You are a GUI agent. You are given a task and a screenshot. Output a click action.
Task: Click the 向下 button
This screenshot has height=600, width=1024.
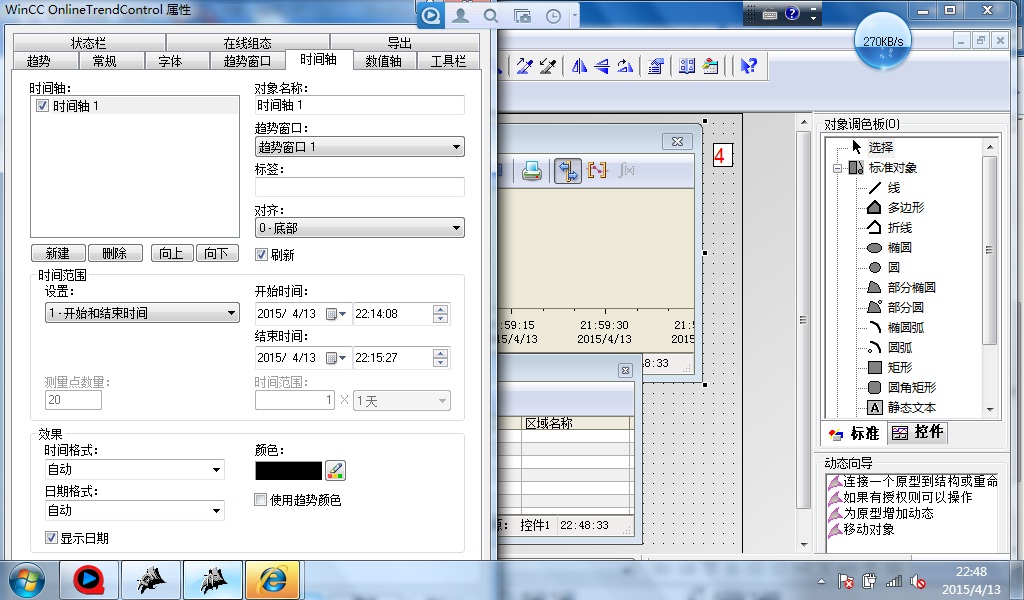tap(217, 253)
